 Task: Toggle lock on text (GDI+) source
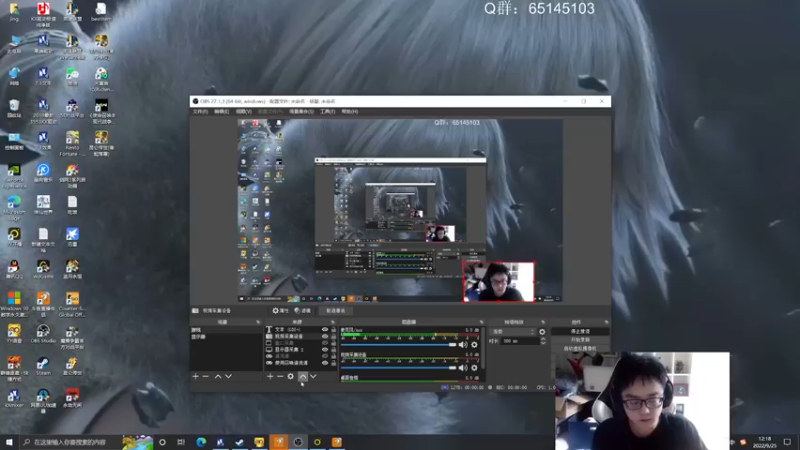[334, 330]
